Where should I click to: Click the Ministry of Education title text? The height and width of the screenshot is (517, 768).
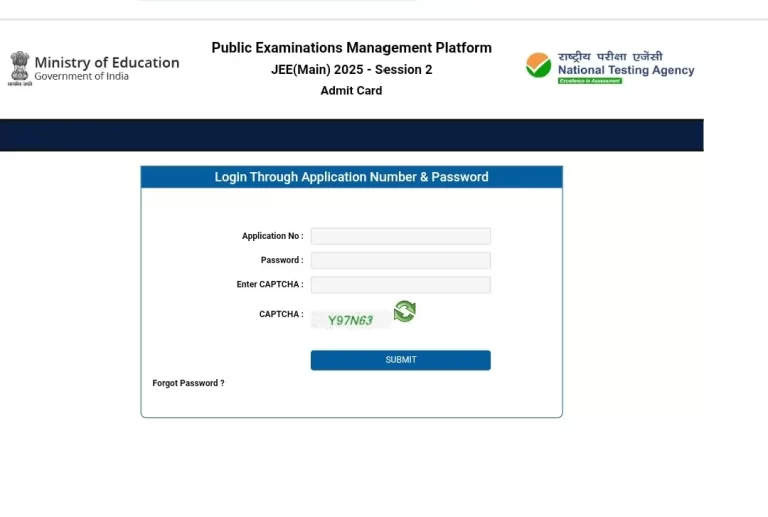point(107,62)
